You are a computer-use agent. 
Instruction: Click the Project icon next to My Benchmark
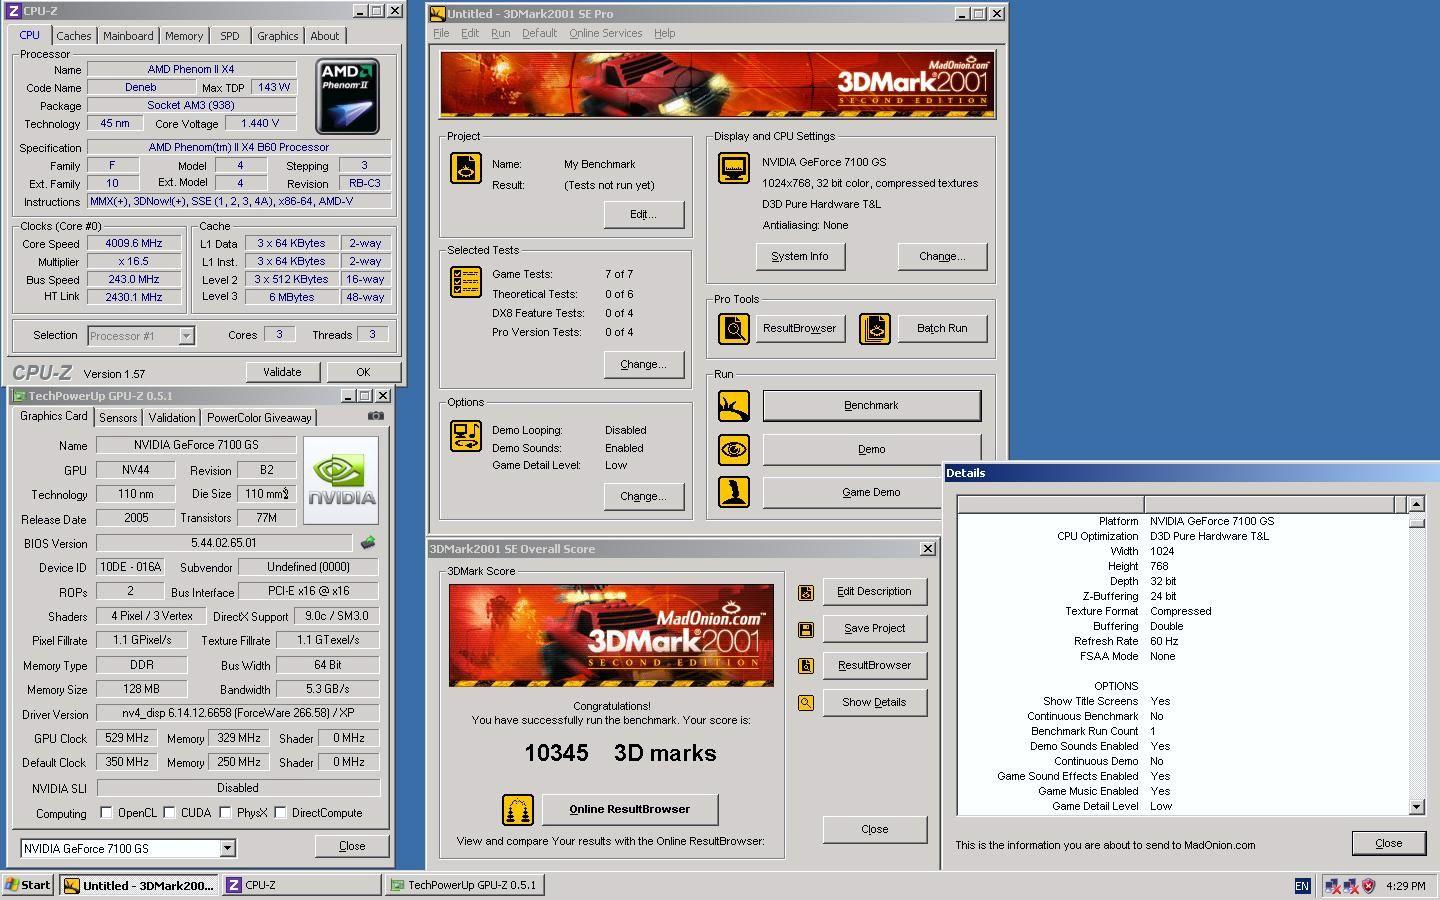click(x=466, y=168)
